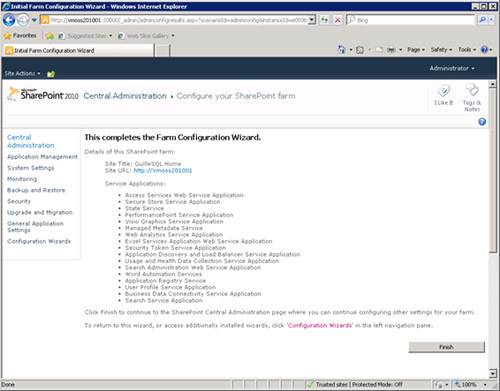The image size is (500, 391).
Task: Open the Page menu
Action: [x=416, y=50]
